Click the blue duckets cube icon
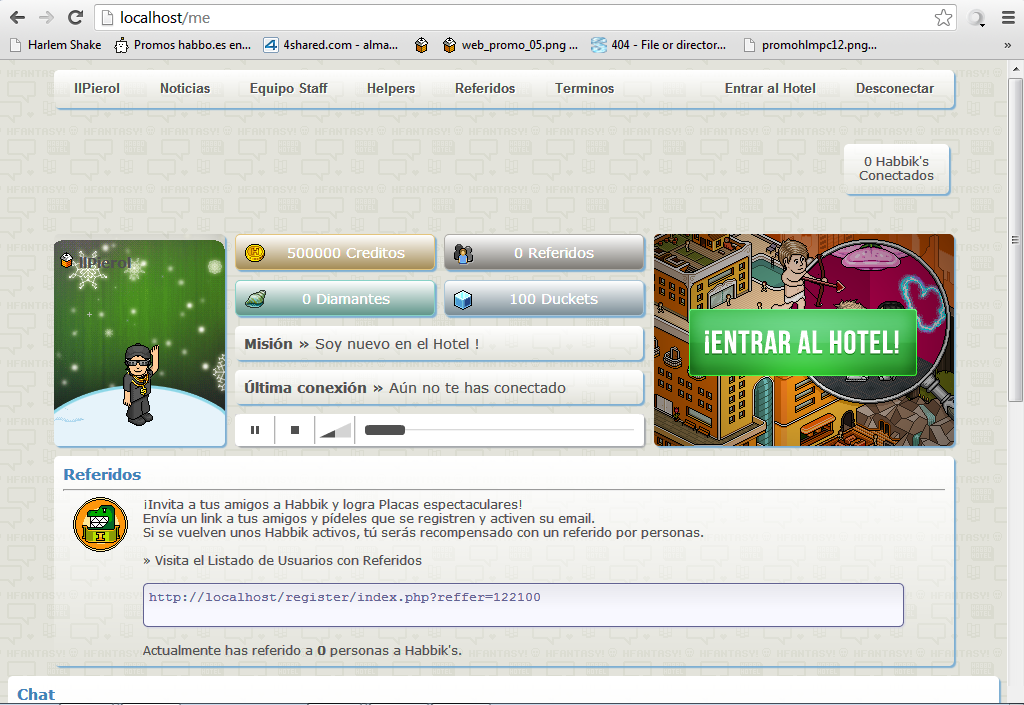This screenshot has width=1024, height=705. pyautogui.click(x=463, y=299)
